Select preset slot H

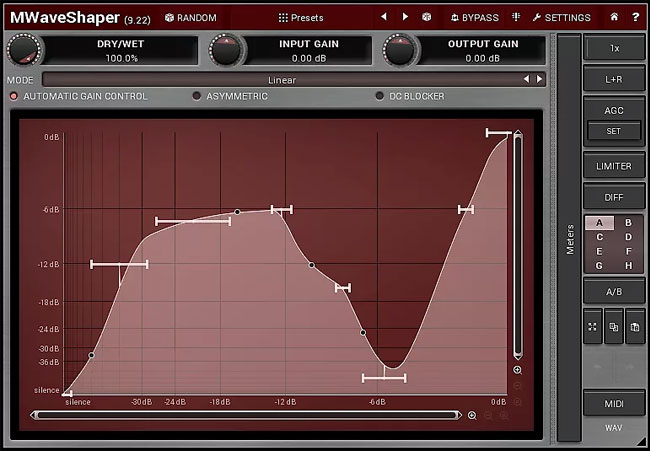click(x=628, y=266)
